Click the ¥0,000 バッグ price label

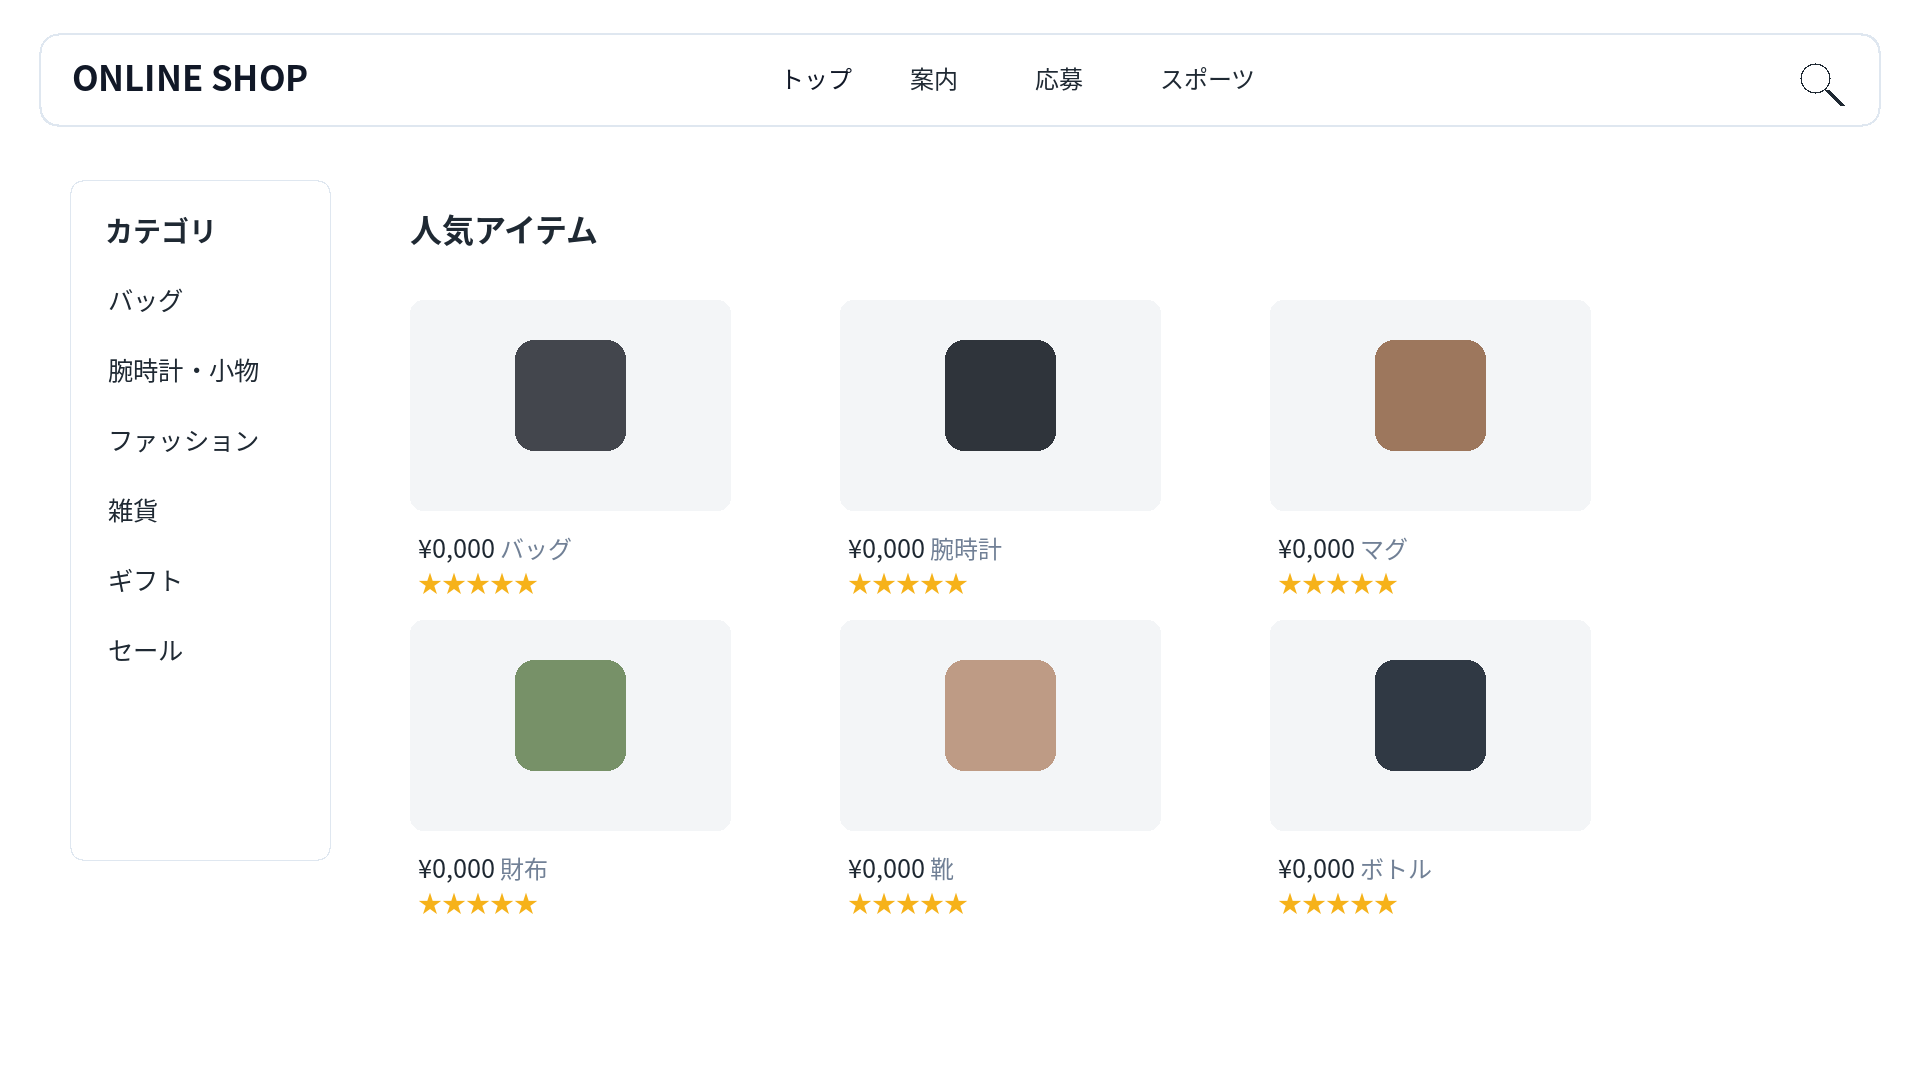(x=494, y=549)
